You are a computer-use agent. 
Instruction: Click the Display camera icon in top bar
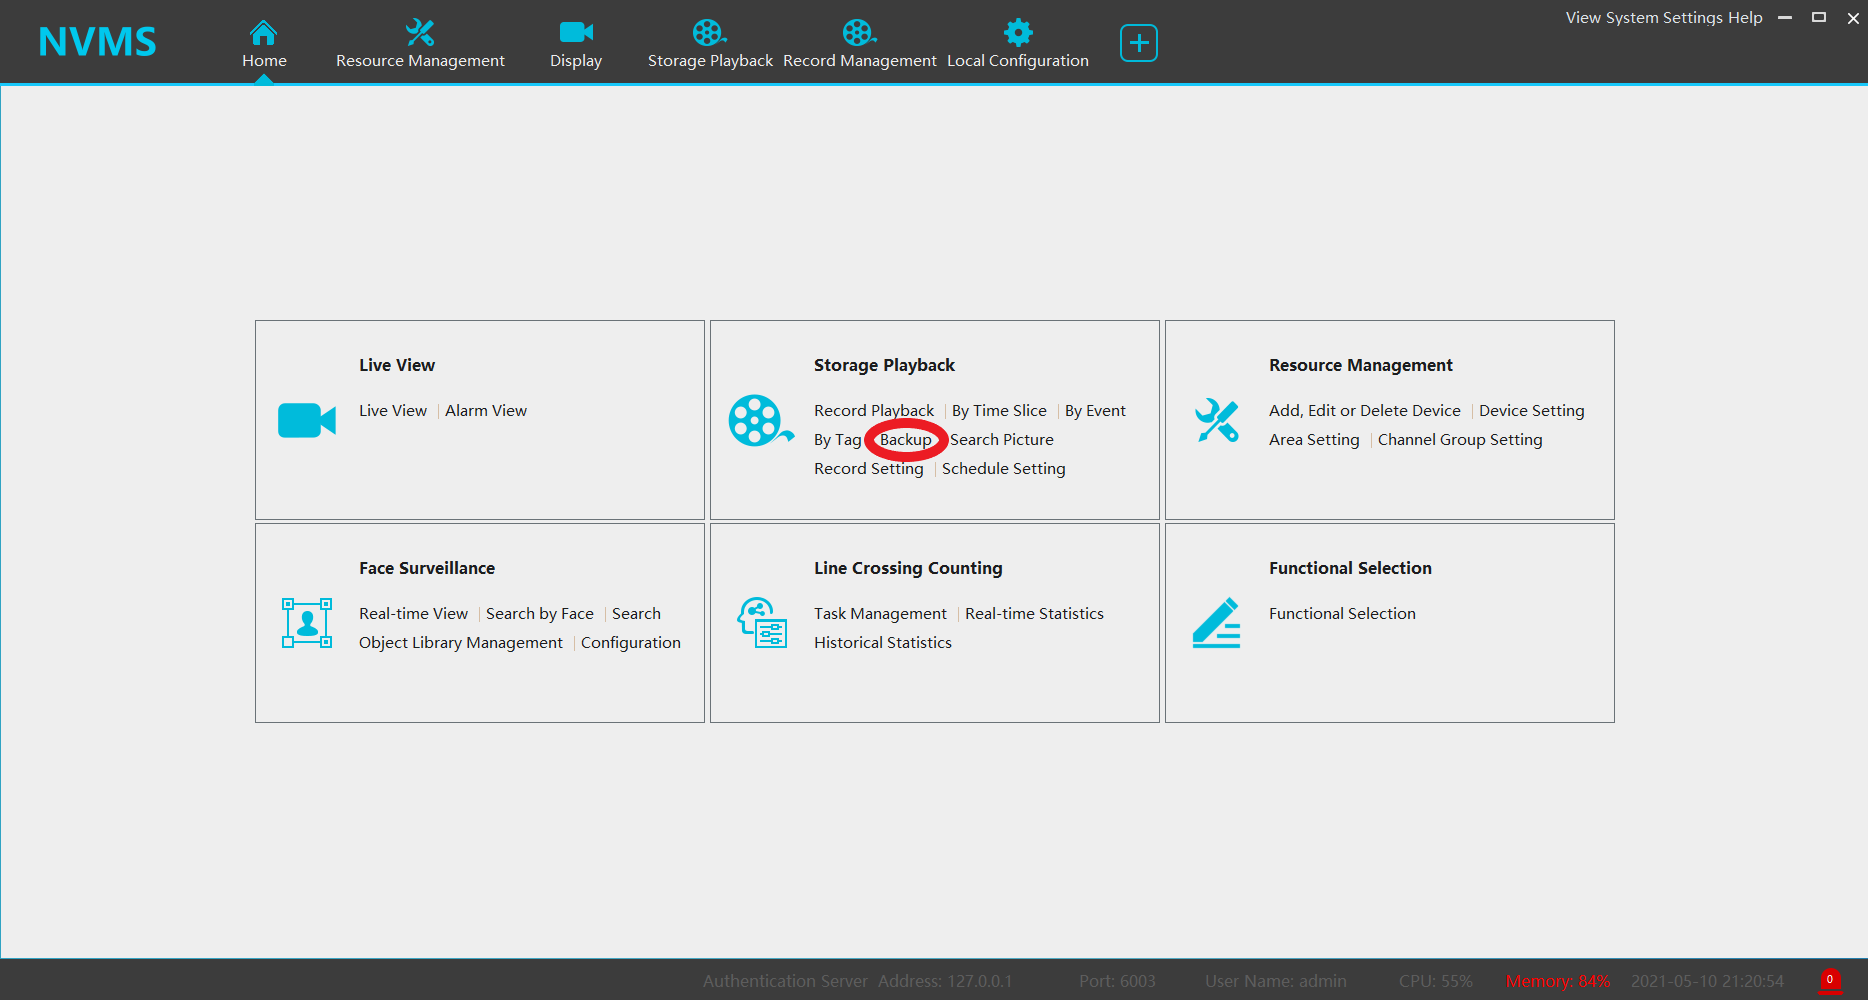[x=576, y=33]
